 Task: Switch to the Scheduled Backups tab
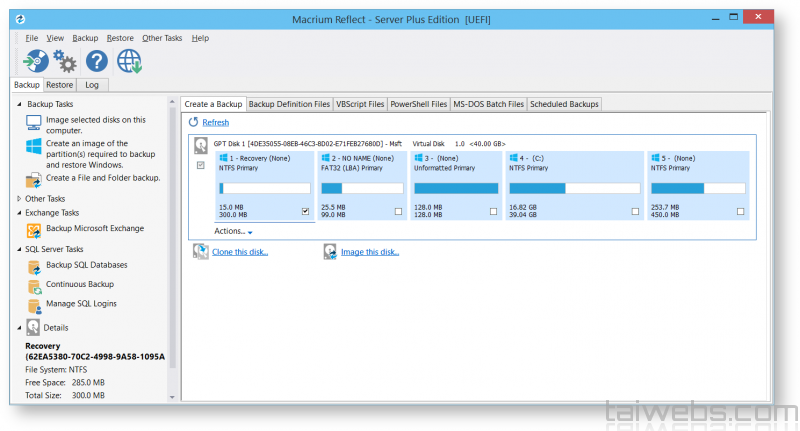(x=564, y=104)
